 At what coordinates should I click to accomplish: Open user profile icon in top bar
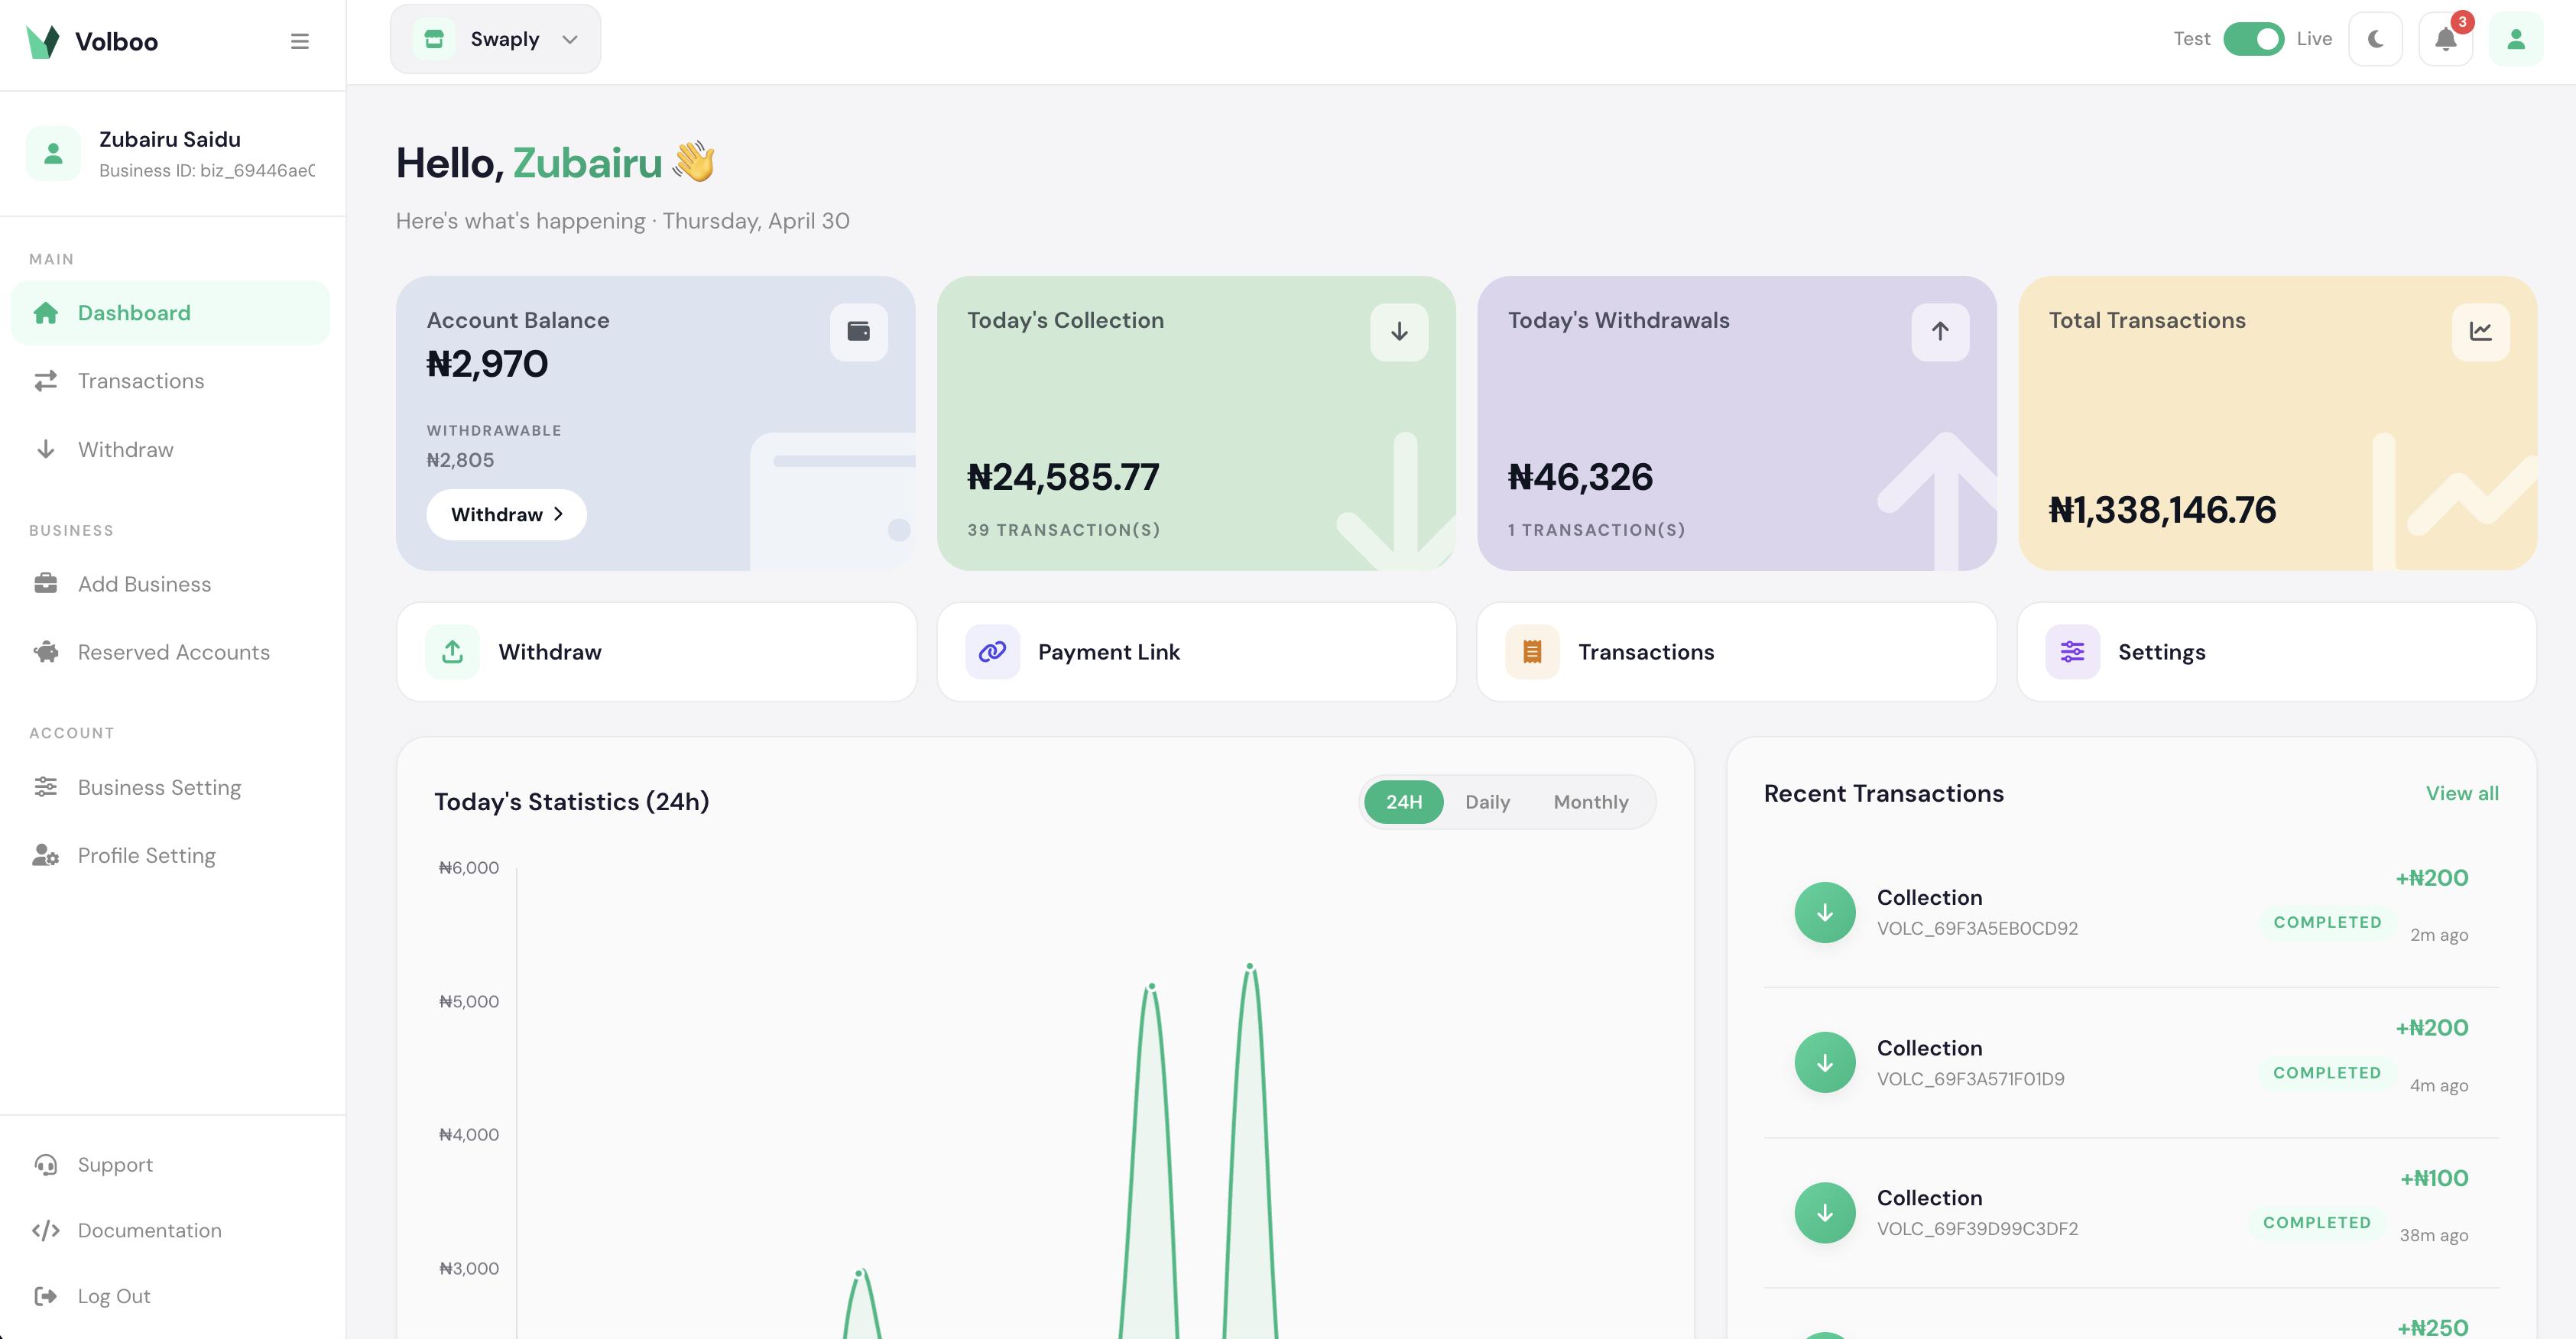(2516, 39)
